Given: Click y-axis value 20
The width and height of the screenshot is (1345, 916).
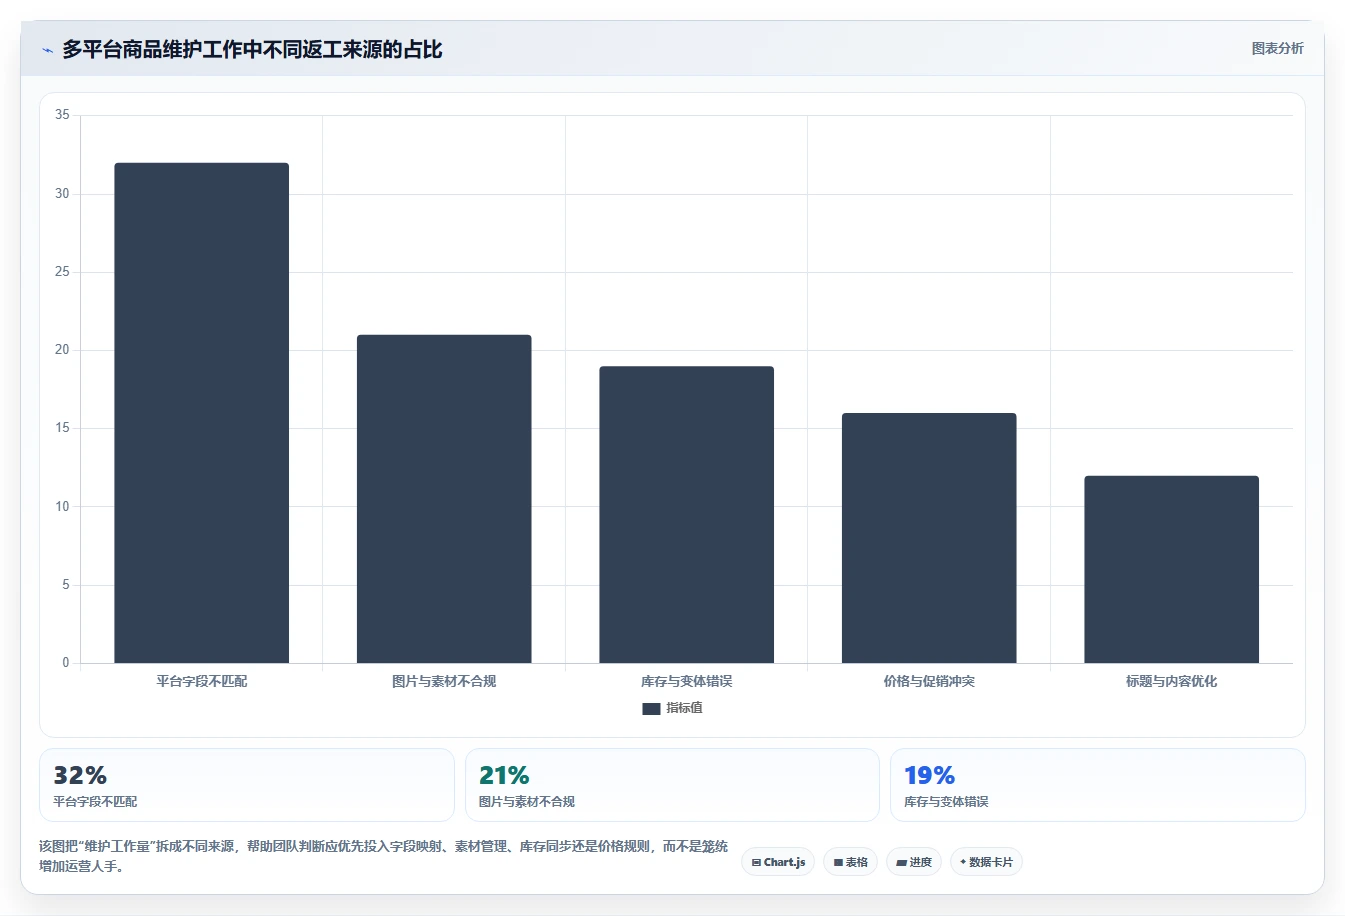Looking at the screenshot, I should [62, 350].
